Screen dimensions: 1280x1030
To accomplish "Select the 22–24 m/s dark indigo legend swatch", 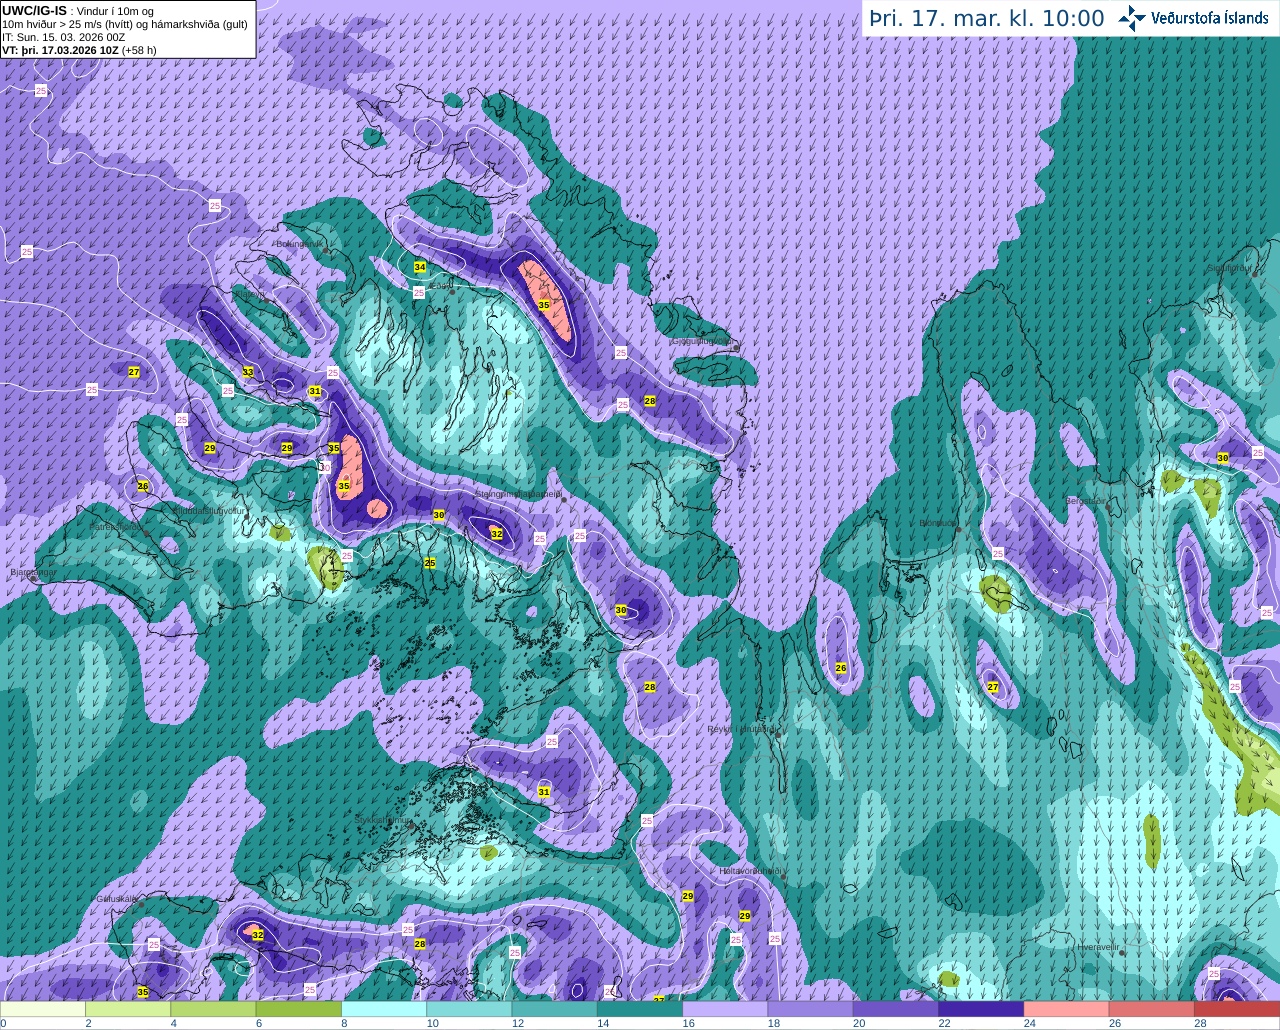I will tap(982, 1009).
